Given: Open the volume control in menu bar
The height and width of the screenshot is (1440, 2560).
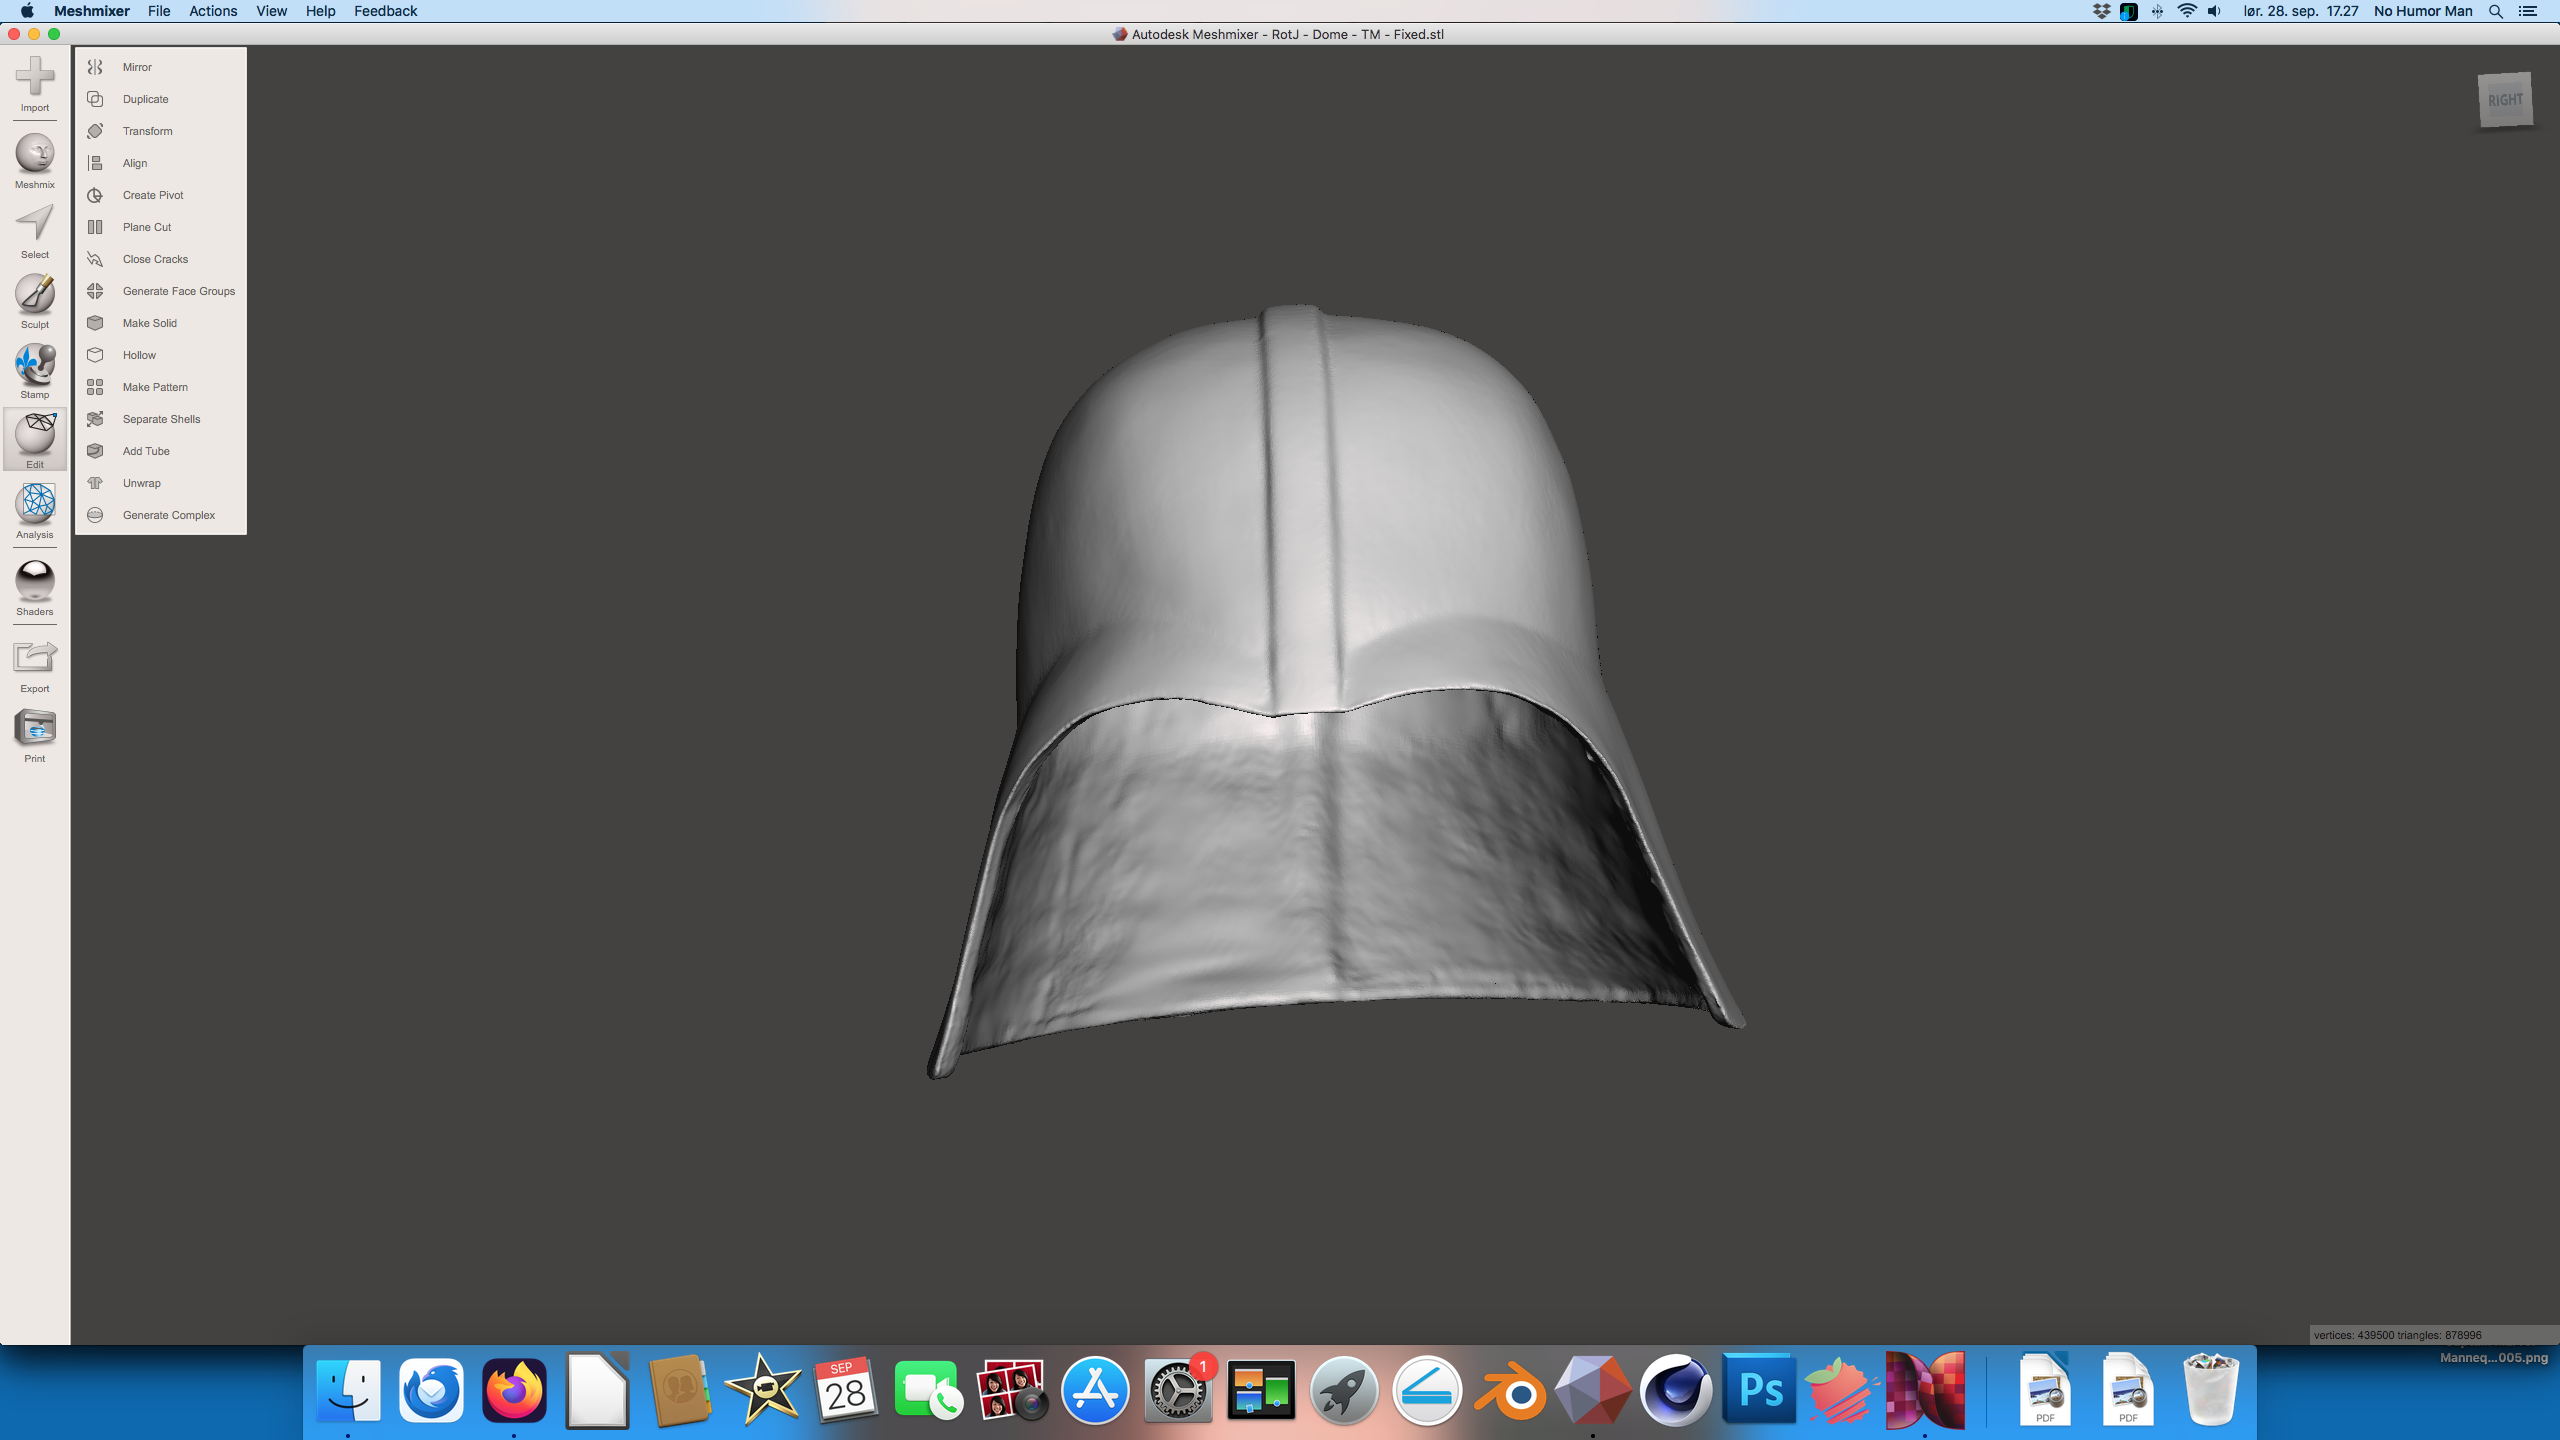Looking at the screenshot, I should point(2215,11).
